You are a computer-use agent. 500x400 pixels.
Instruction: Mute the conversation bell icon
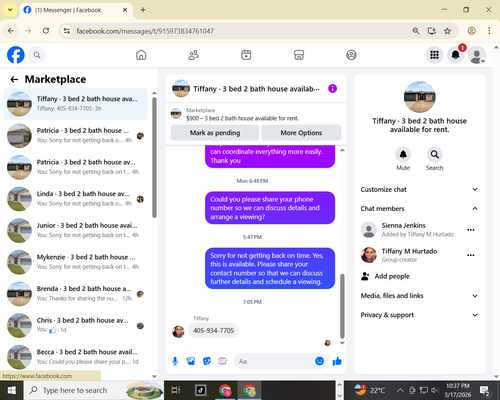tap(403, 154)
